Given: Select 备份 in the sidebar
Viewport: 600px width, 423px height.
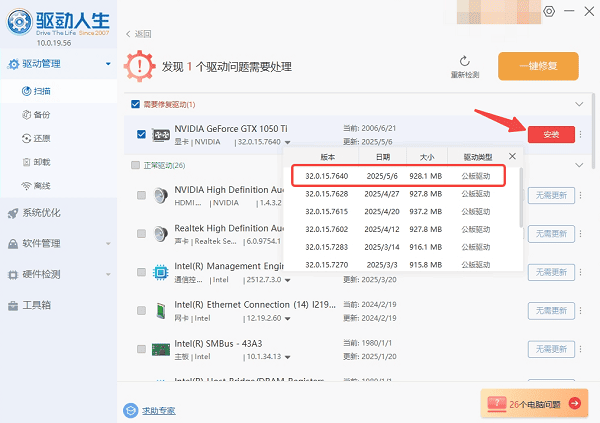Looking at the screenshot, I should pyautogui.click(x=59, y=114).
